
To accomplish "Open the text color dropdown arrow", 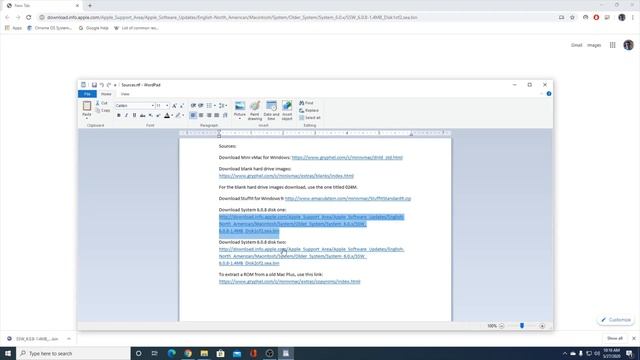I will [x=172, y=116].
